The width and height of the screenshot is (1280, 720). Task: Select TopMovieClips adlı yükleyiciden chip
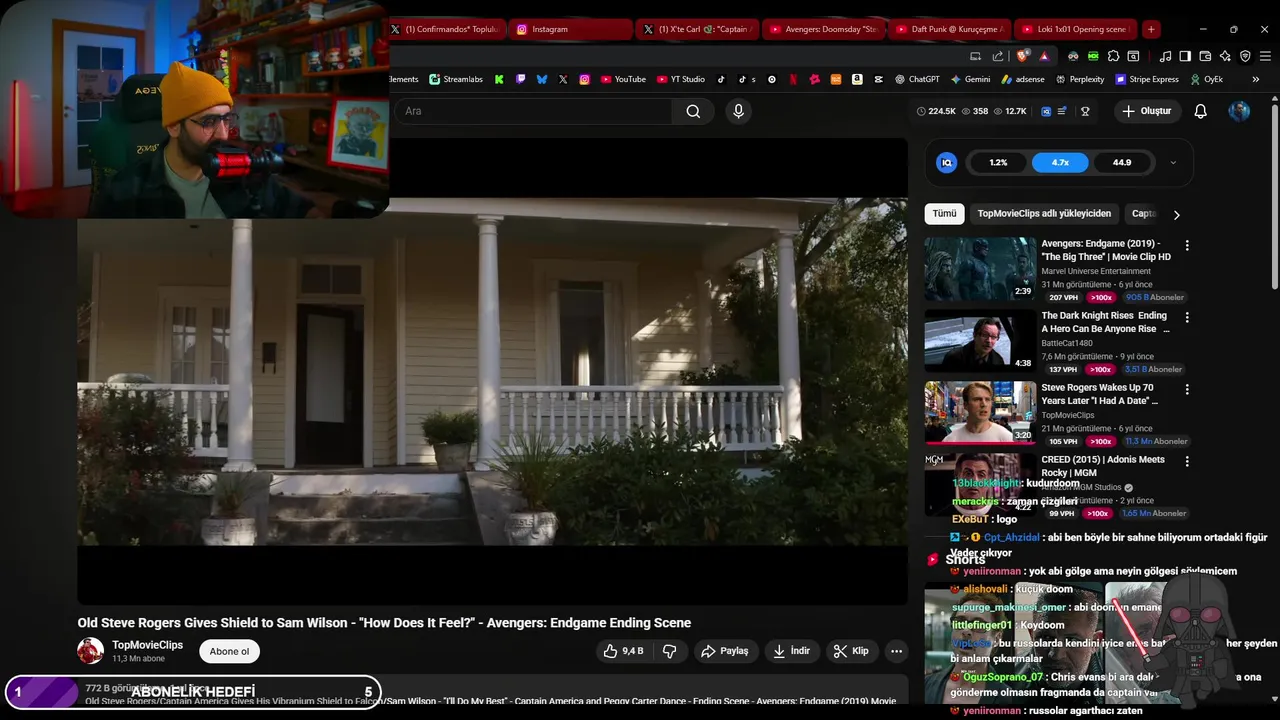1044,213
